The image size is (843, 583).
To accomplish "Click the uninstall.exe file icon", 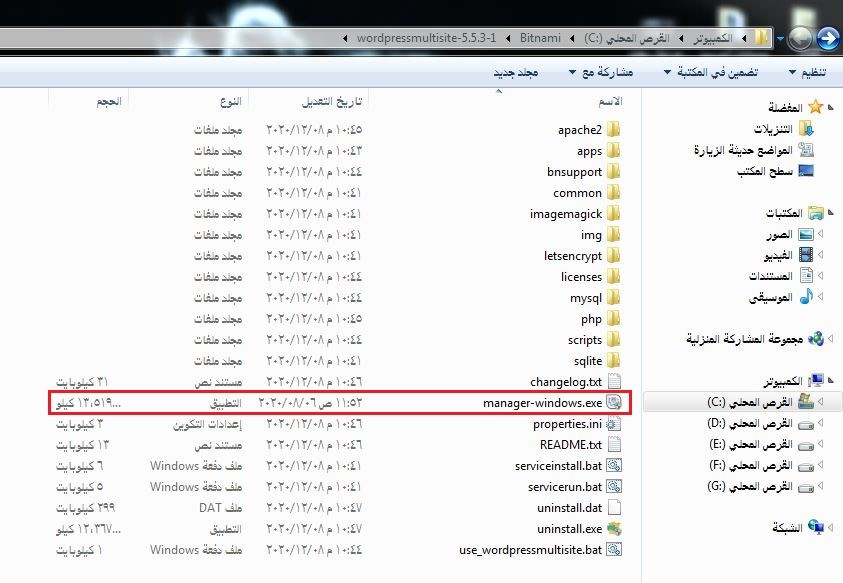I will pos(614,529).
